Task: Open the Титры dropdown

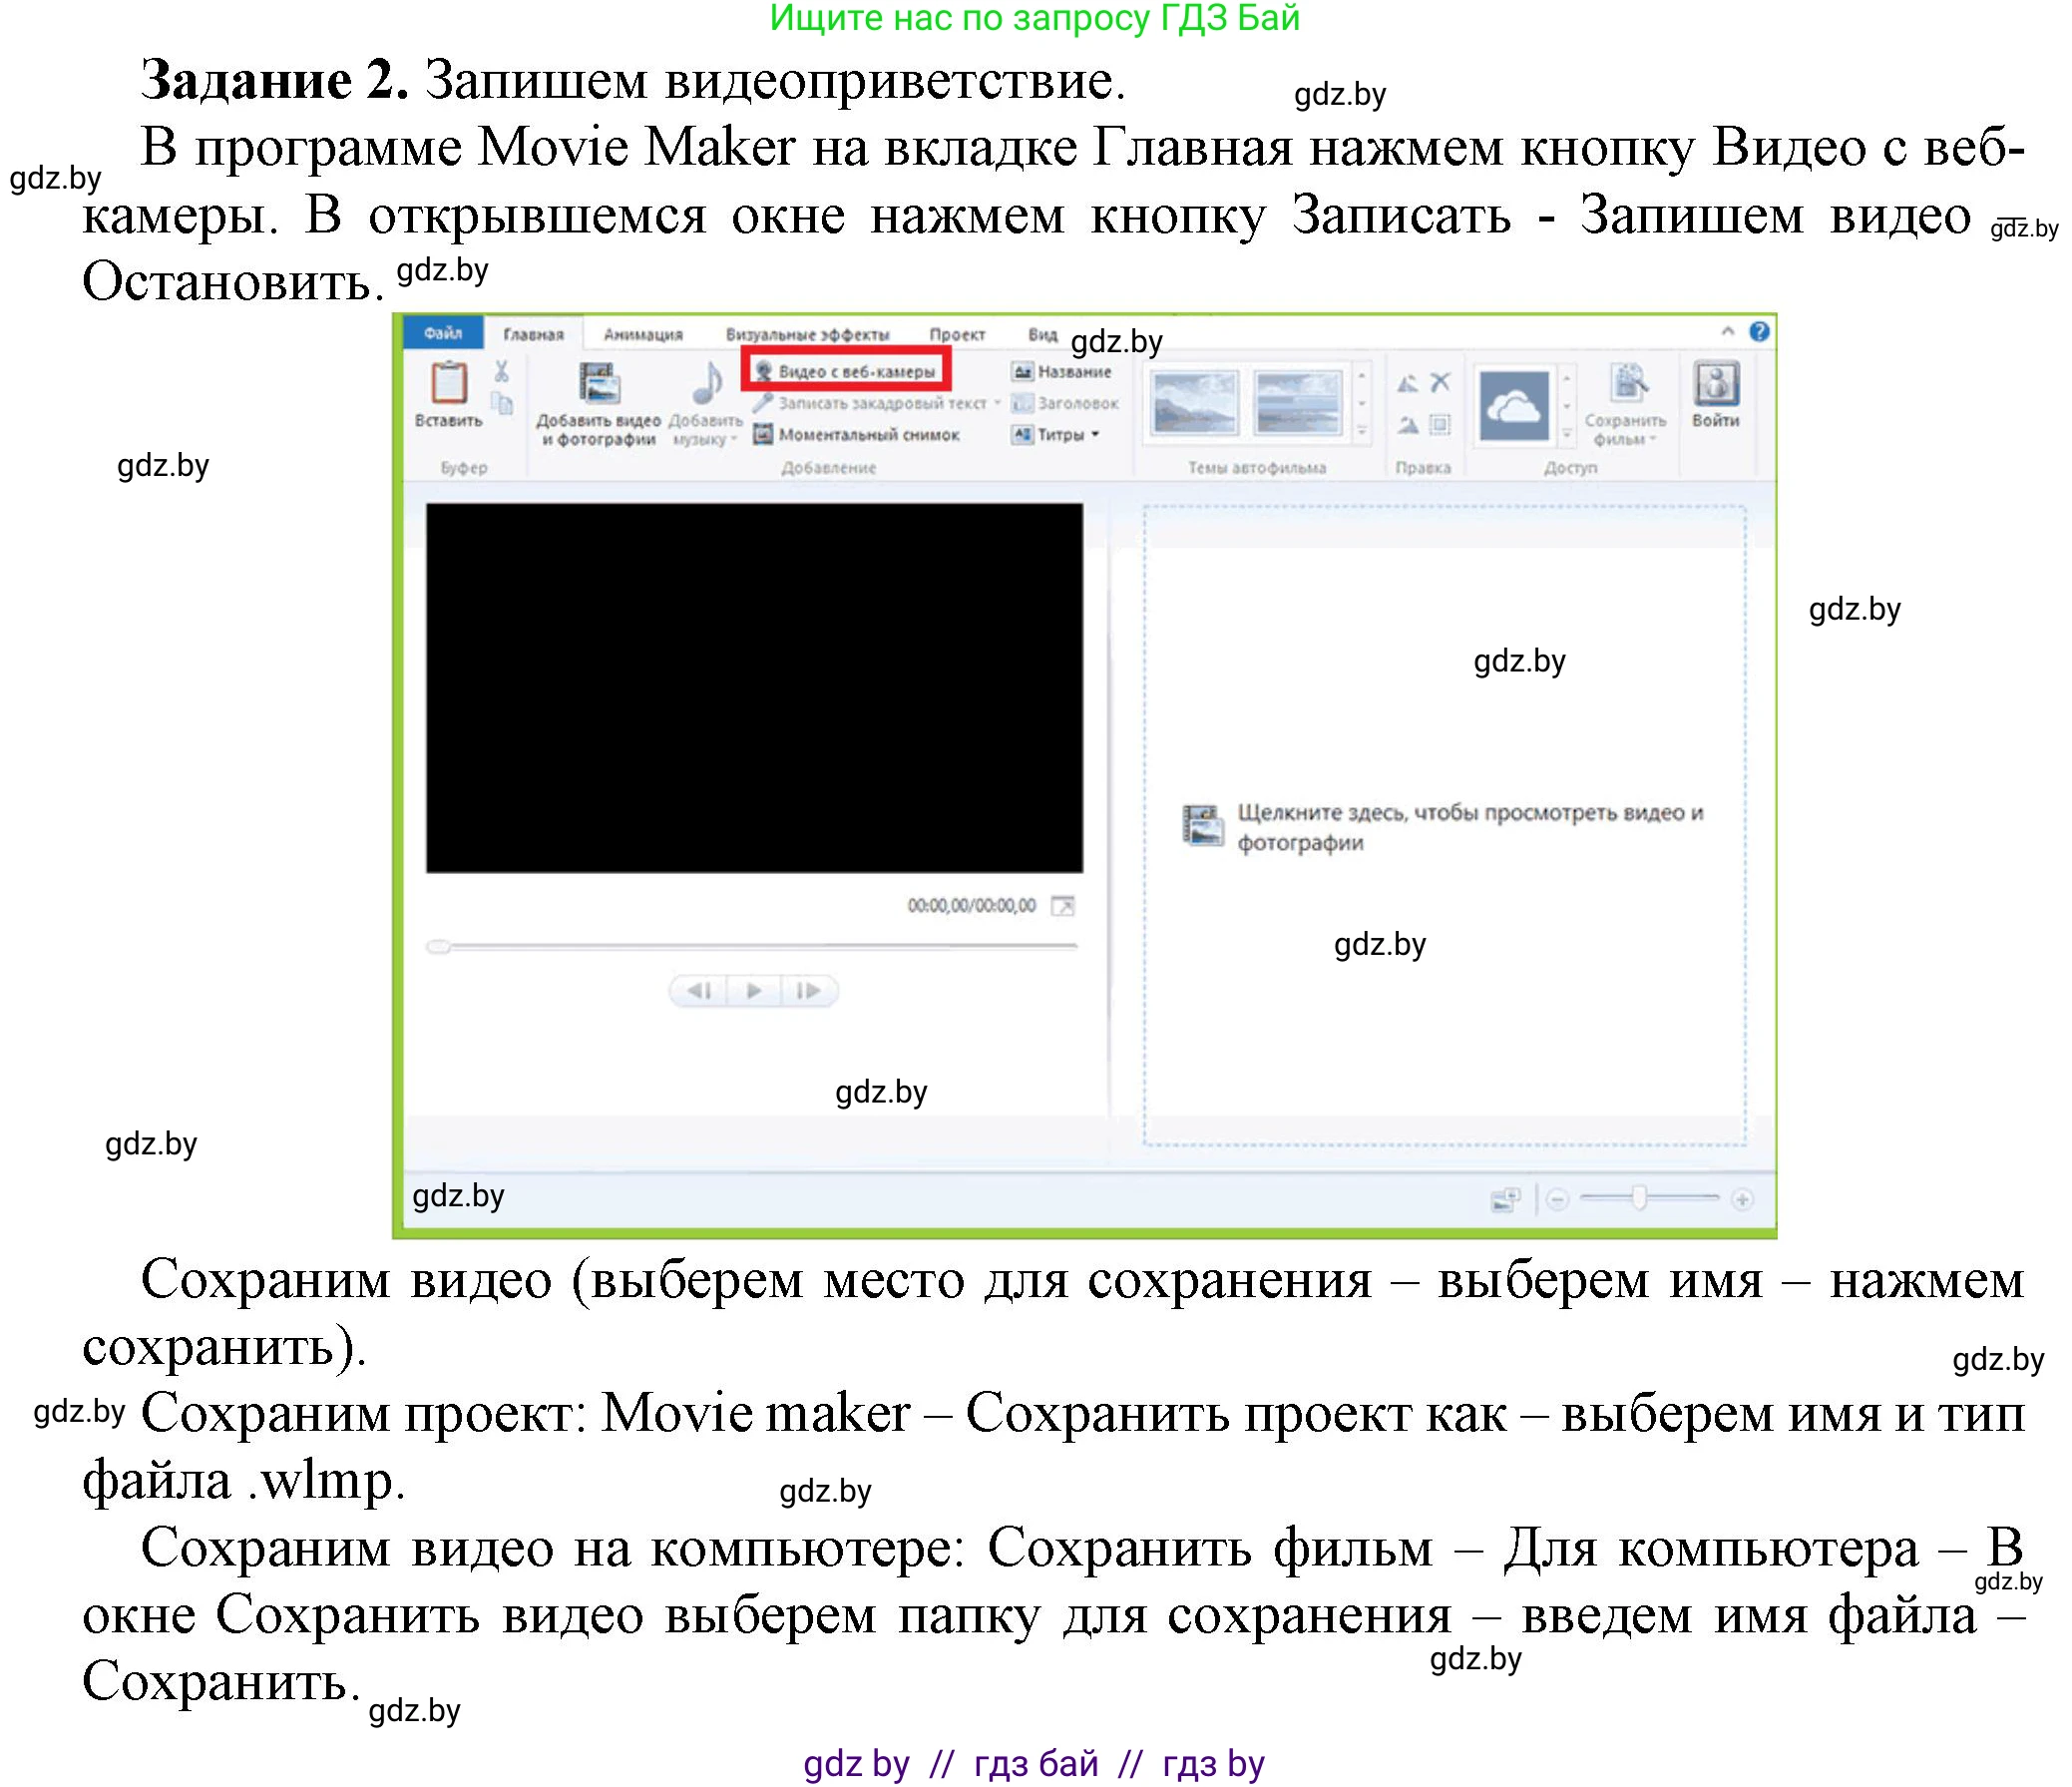Action: click(x=1093, y=436)
